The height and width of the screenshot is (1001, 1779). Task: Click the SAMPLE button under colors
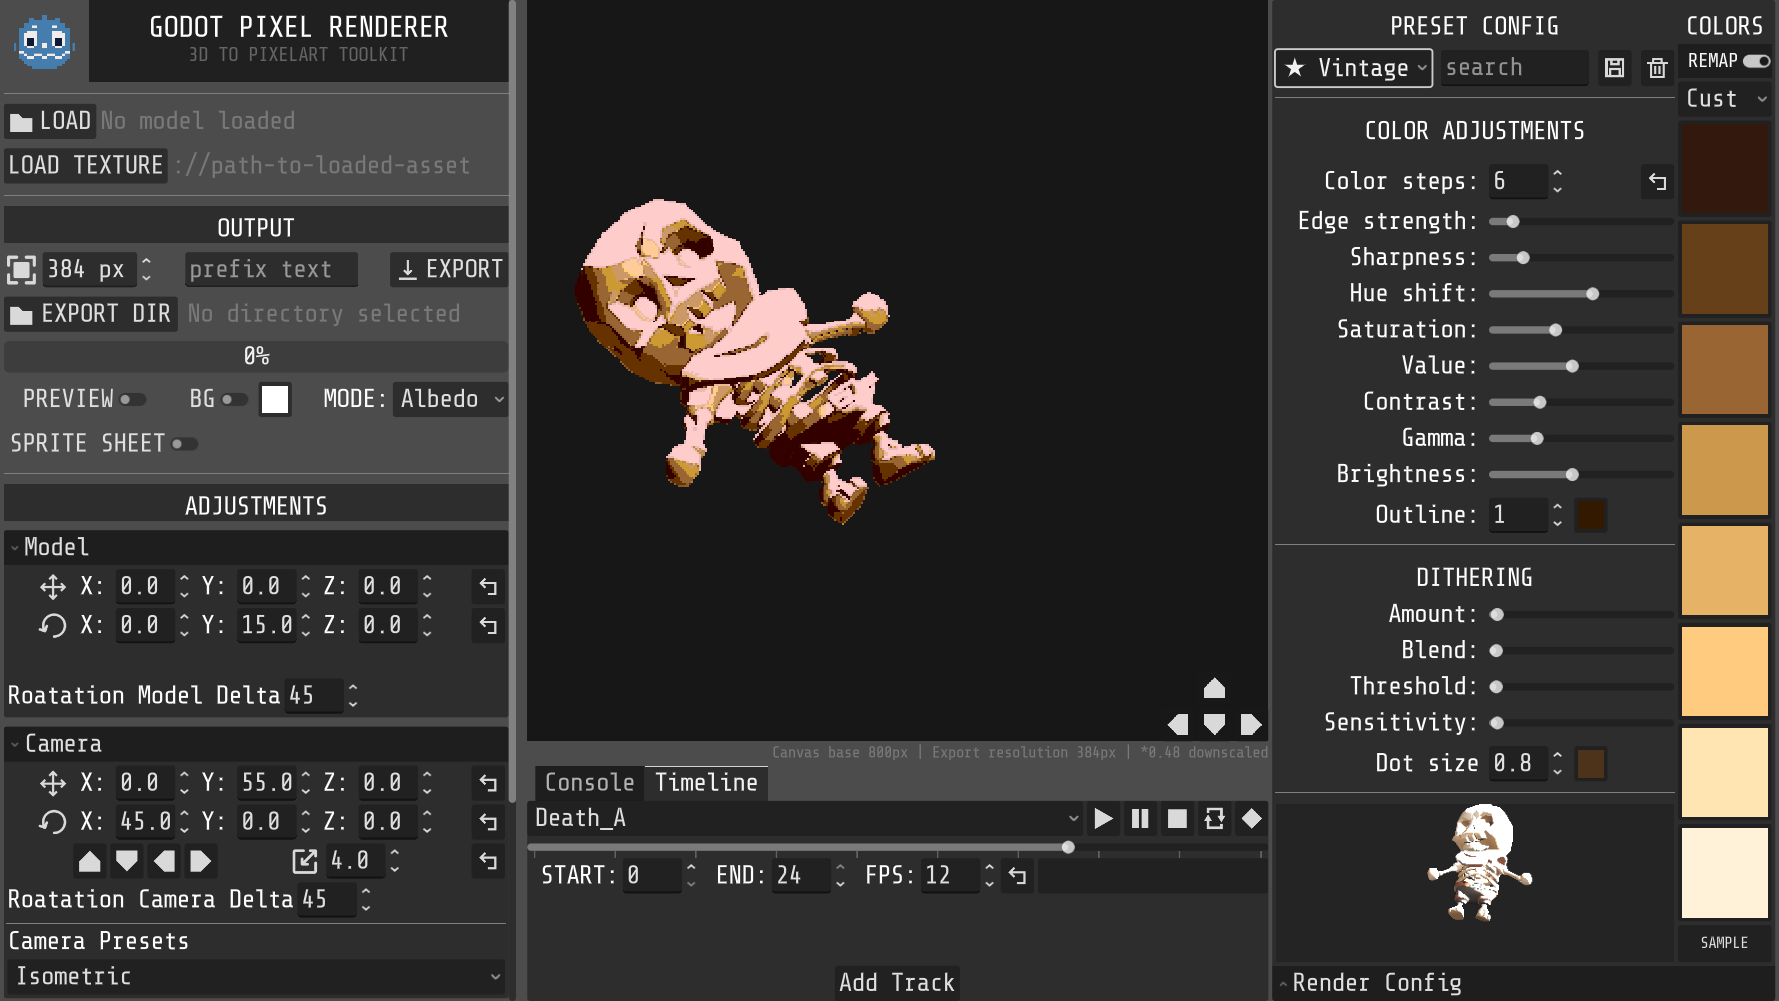click(x=1724, y=943)
